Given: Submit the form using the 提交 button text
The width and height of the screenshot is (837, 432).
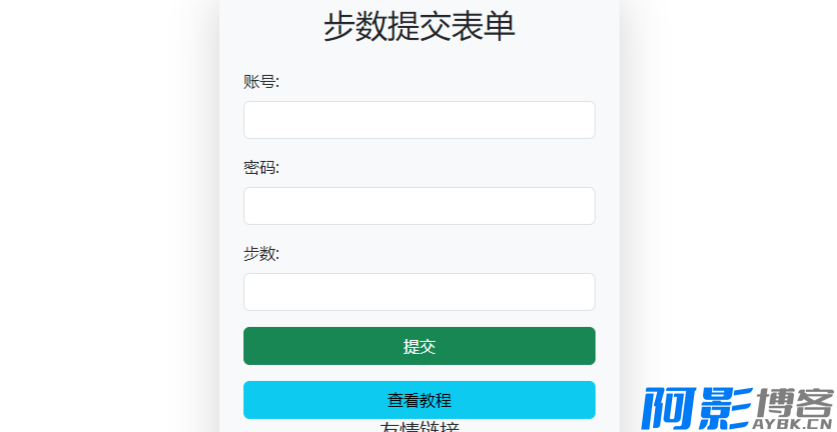Looking at the screenshot, I should point(419,347).
